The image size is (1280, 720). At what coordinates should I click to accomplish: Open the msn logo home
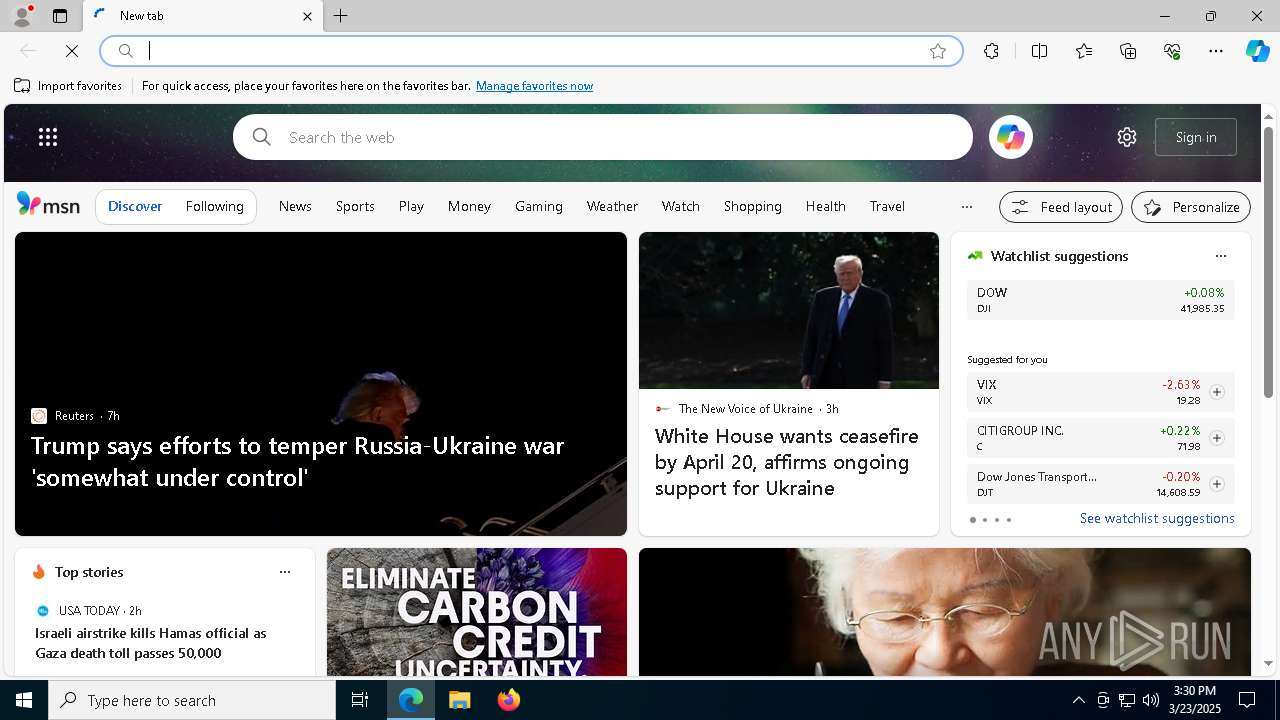[x=48, y=205]
